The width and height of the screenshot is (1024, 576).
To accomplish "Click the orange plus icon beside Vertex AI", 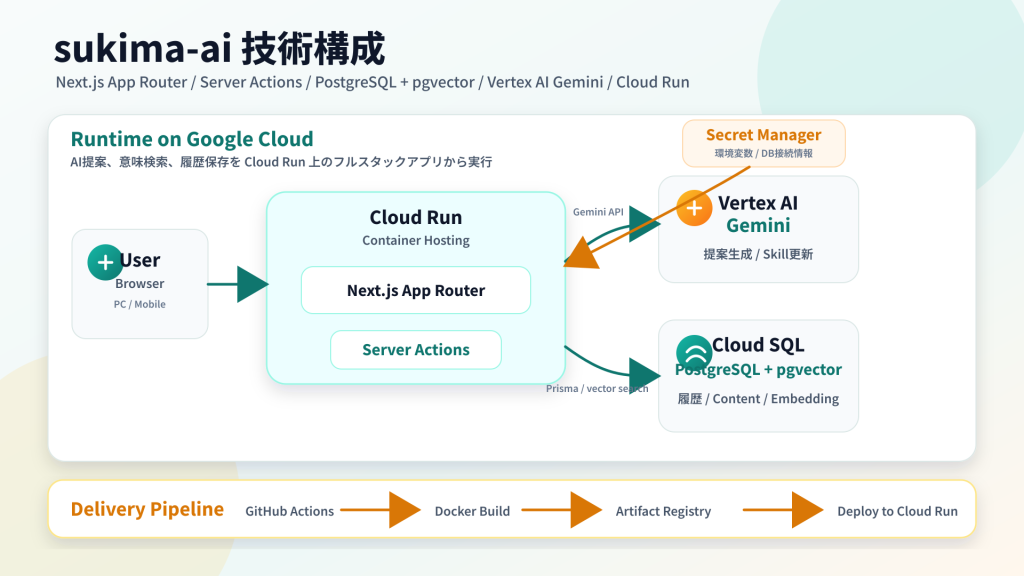I will (x=694, y=208).
